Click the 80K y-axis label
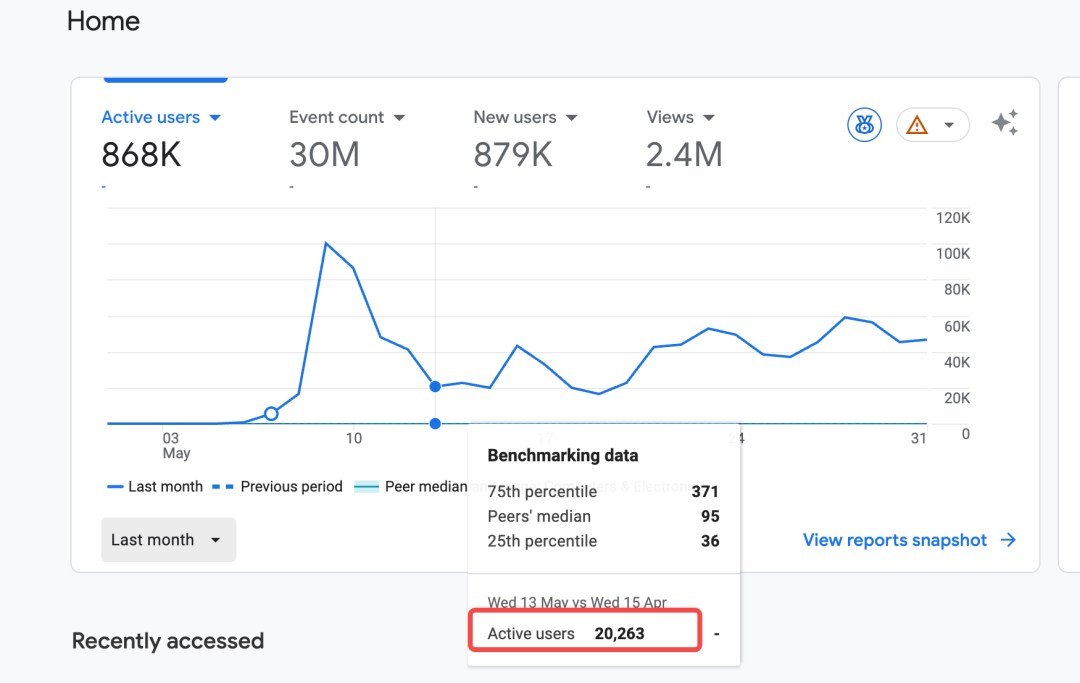The height and width of the screenshot is (683, 1080). 957,290
